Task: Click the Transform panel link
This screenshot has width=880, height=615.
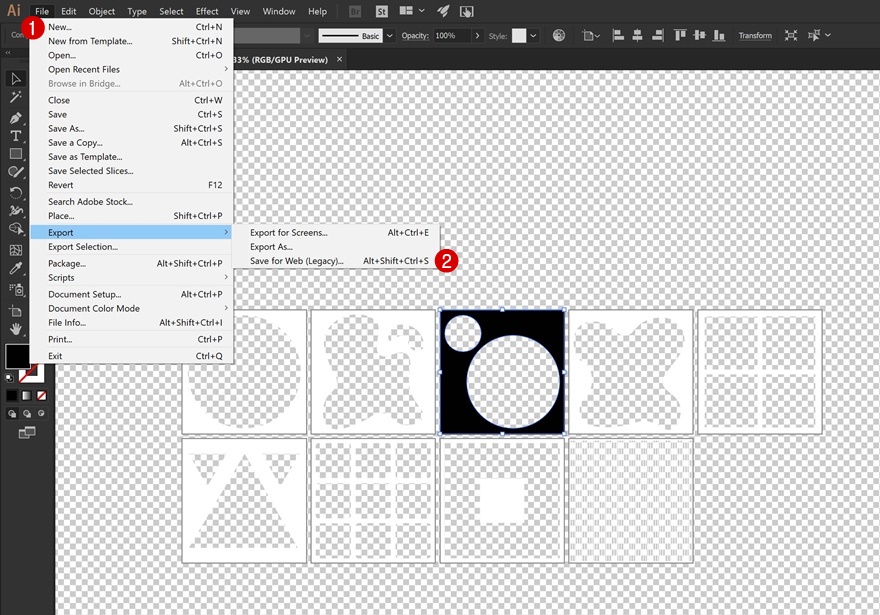Action: [x=755, y=35]
